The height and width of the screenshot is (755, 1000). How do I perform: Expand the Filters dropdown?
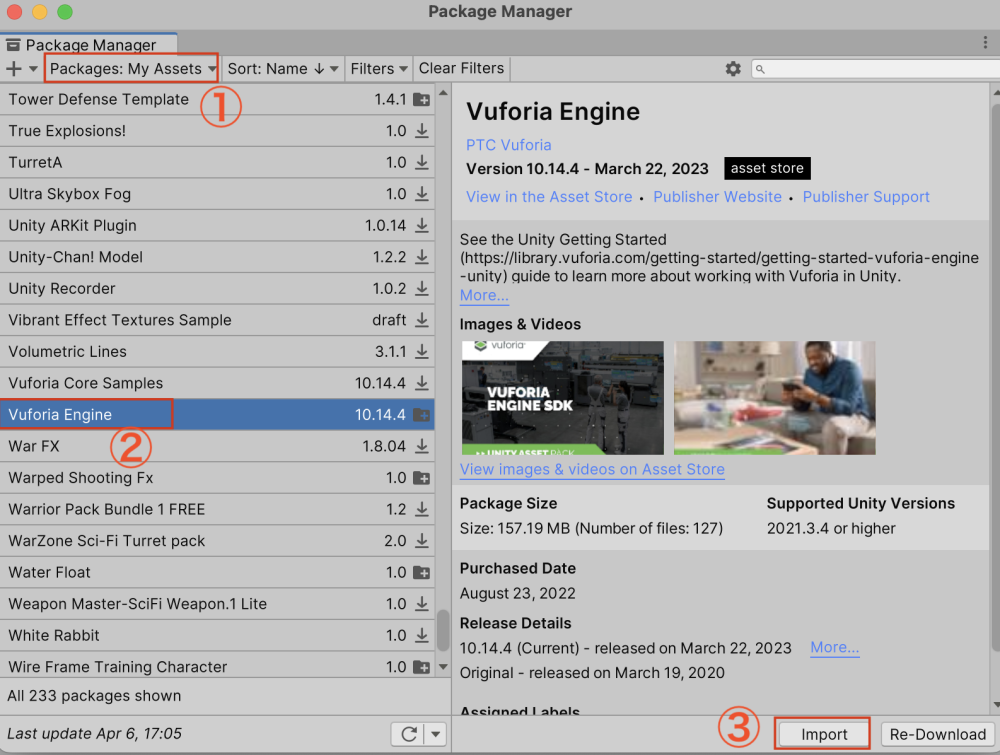[x=378, y=69]
